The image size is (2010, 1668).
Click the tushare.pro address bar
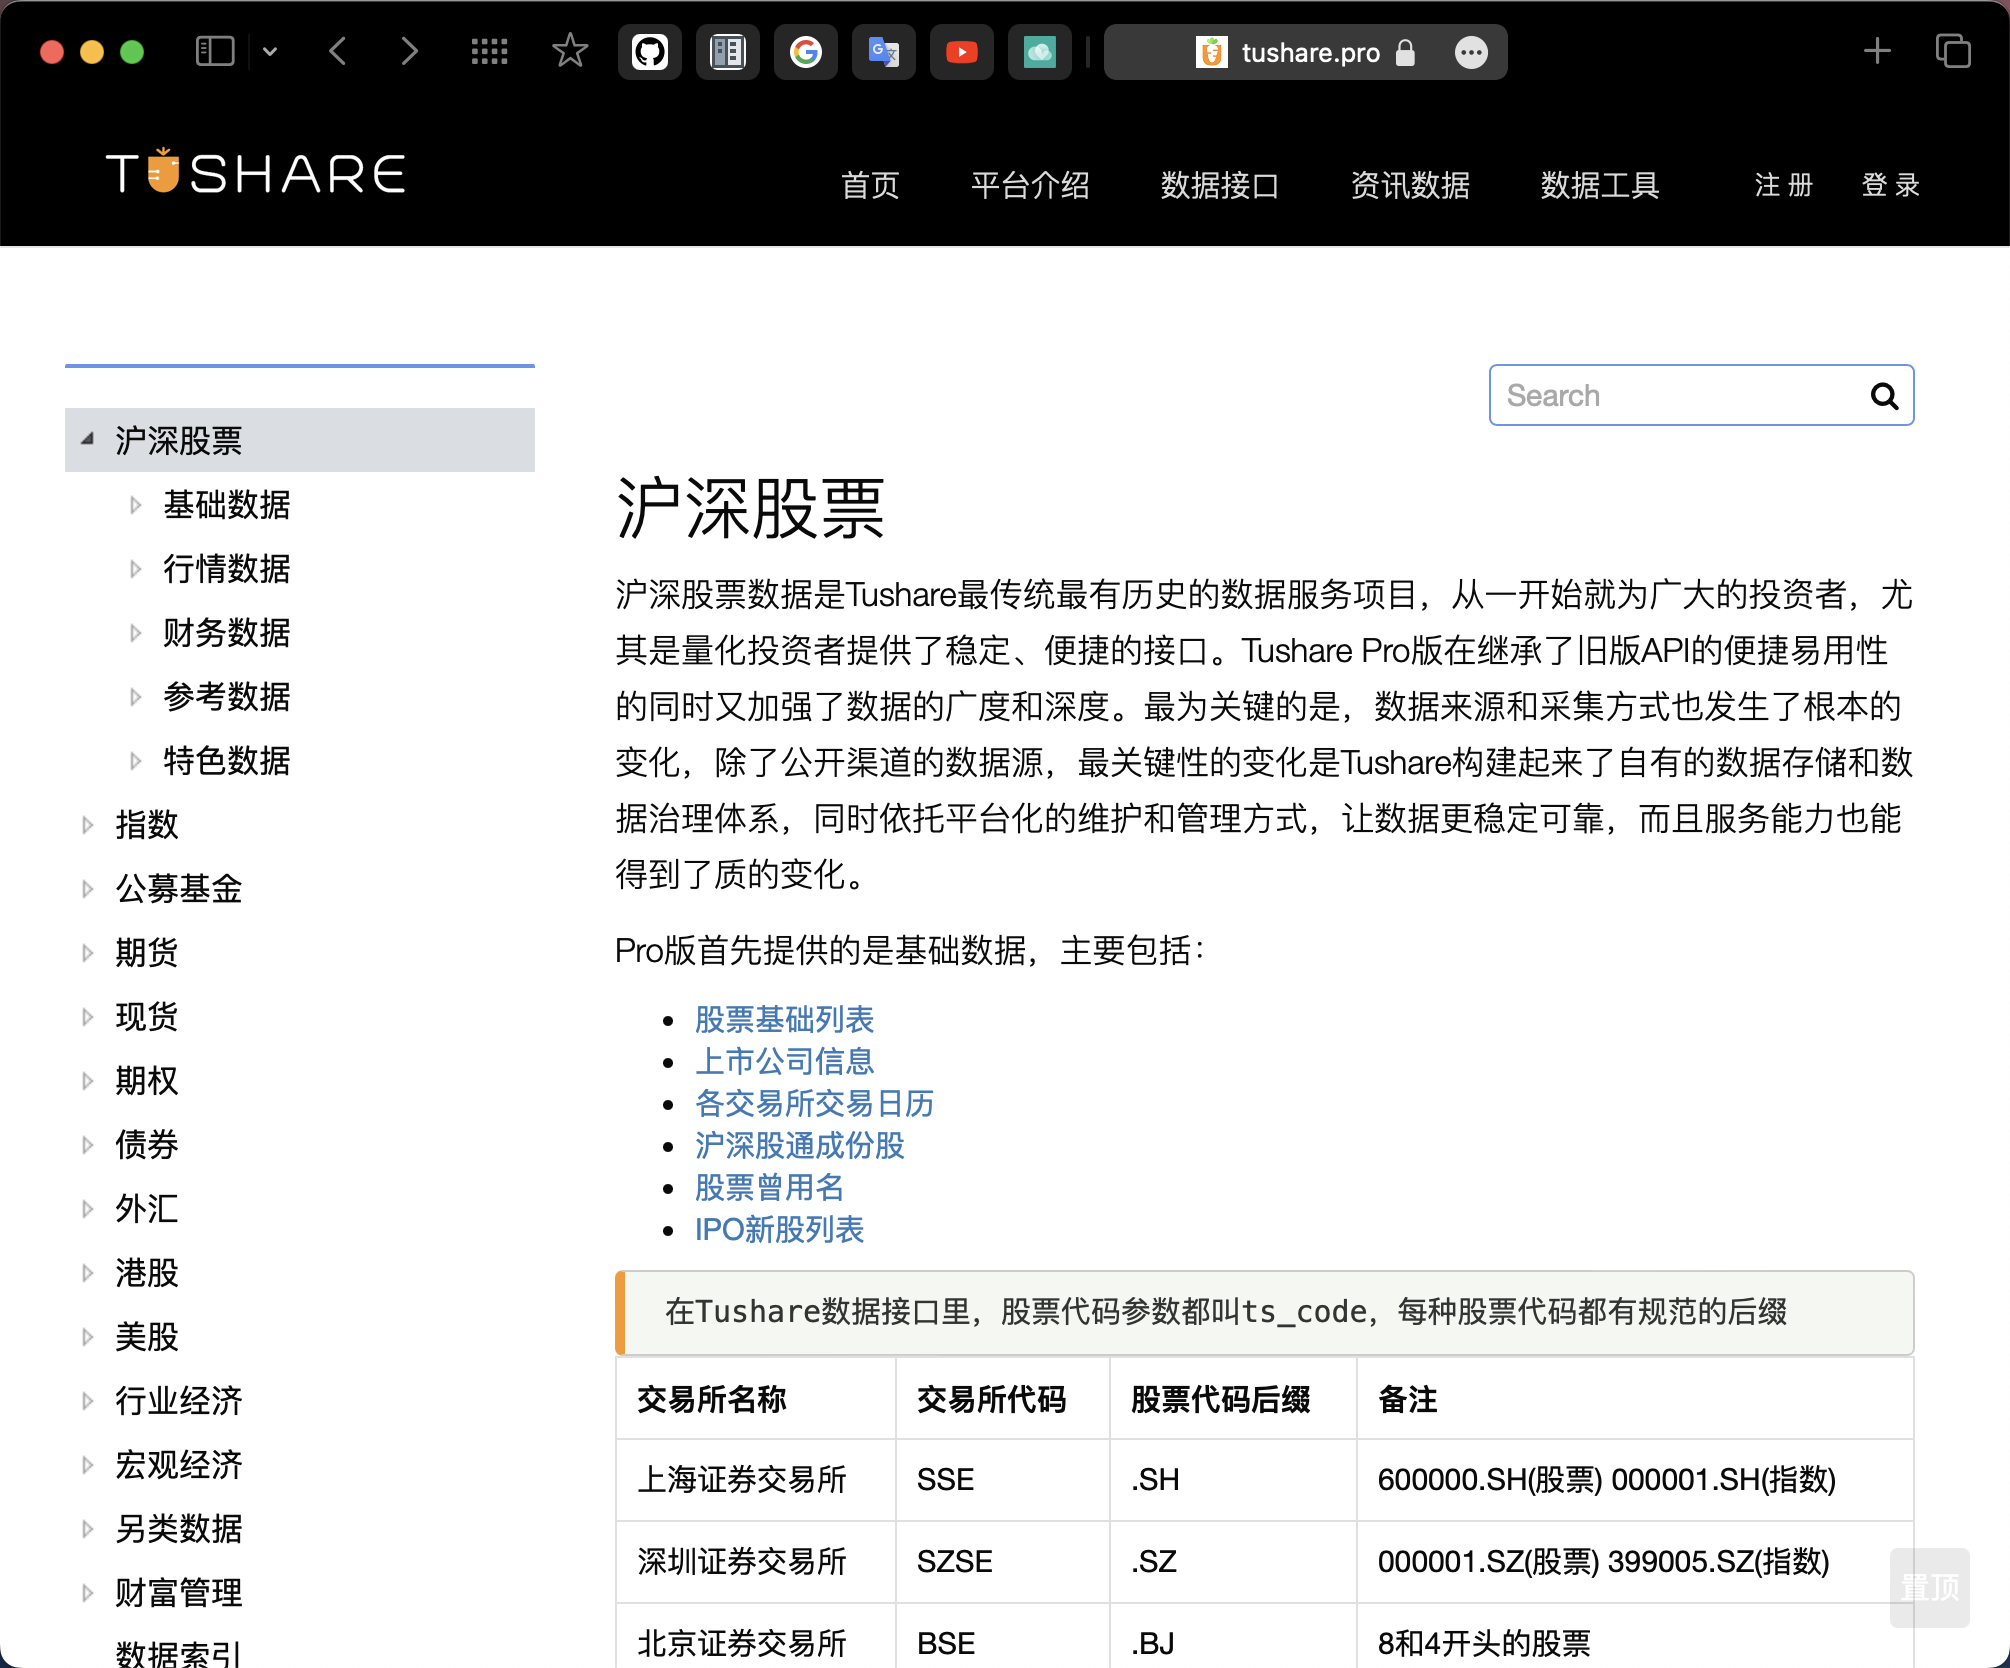tap(1306, 52)
